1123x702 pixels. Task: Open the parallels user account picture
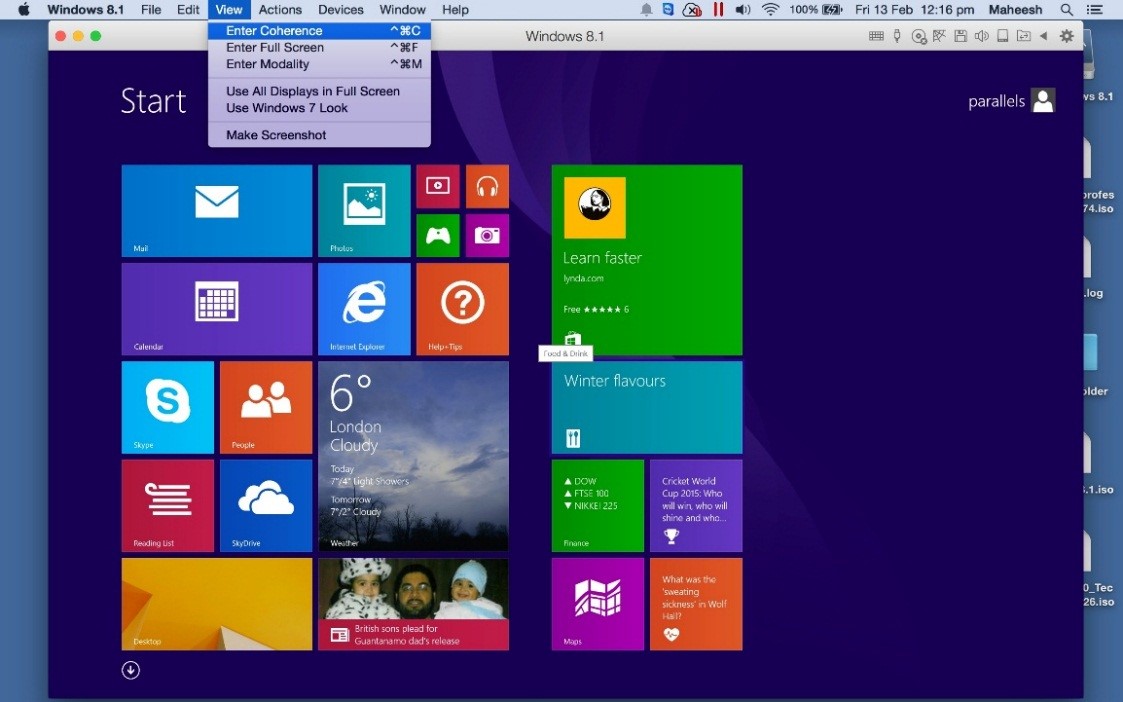1043,101
